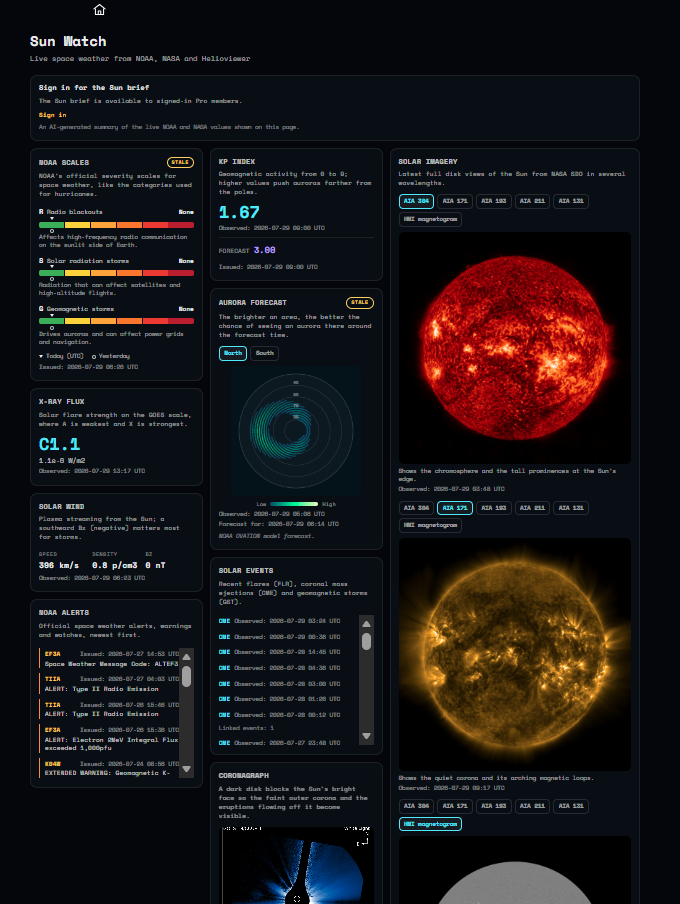This screenshot has width=680, height=904.
Task: Switch aurora map to North hemisphere
Action: point(233,353)
